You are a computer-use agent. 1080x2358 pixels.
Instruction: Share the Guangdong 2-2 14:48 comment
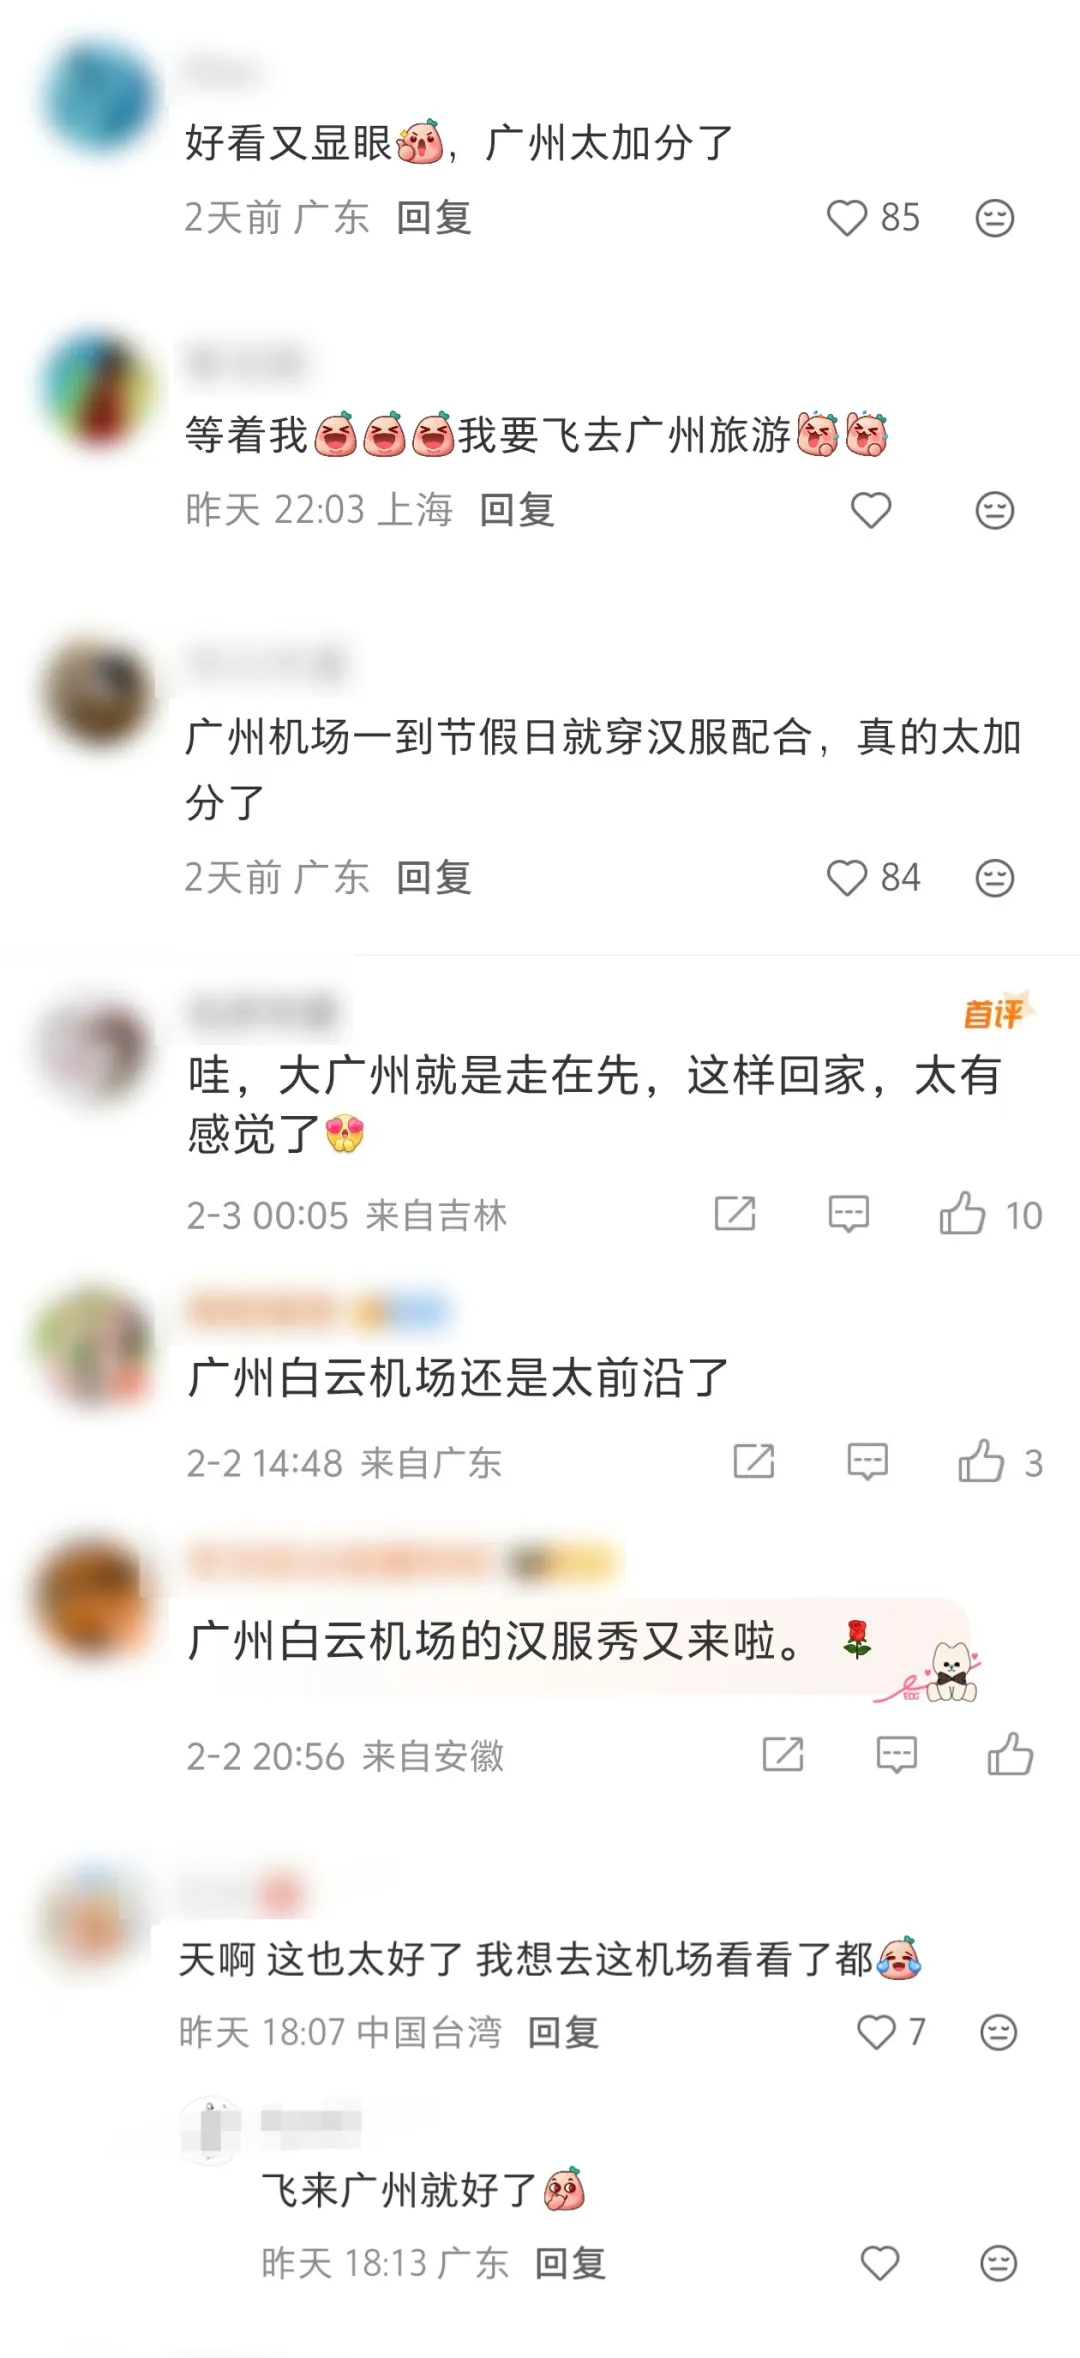[754, 1462]
